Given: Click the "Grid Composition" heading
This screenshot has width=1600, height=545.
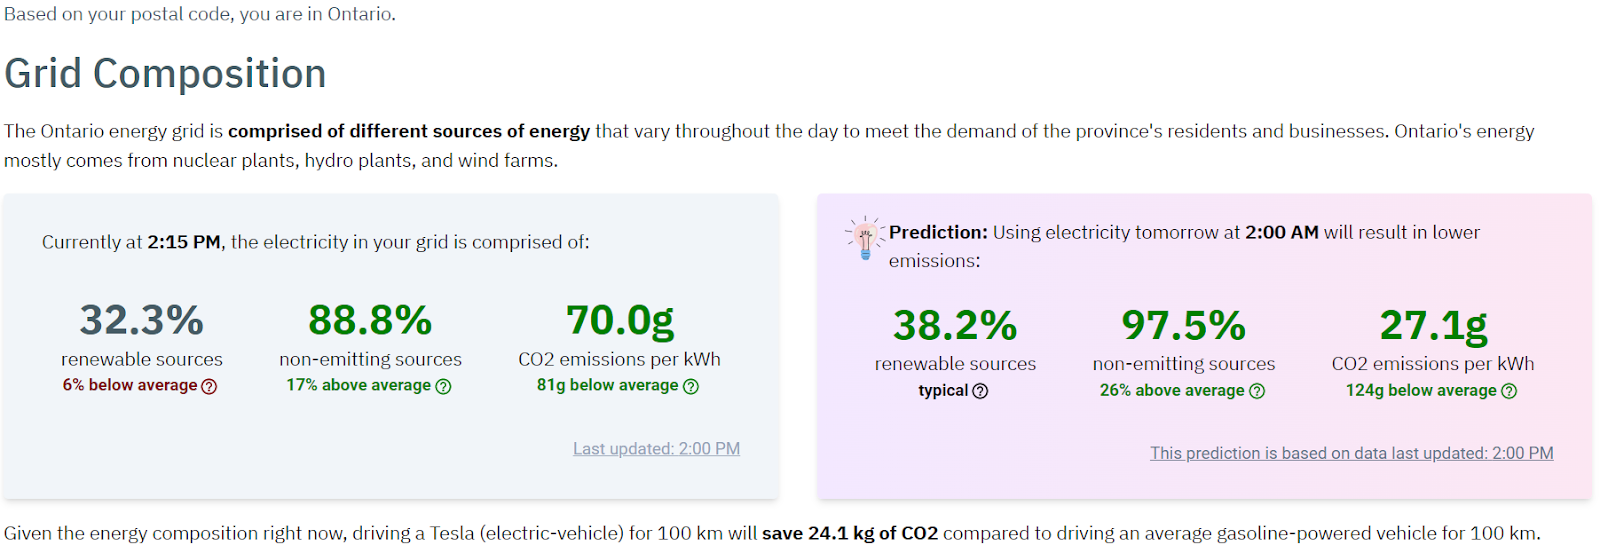Looking at the screenshot, I should (165, 74).
